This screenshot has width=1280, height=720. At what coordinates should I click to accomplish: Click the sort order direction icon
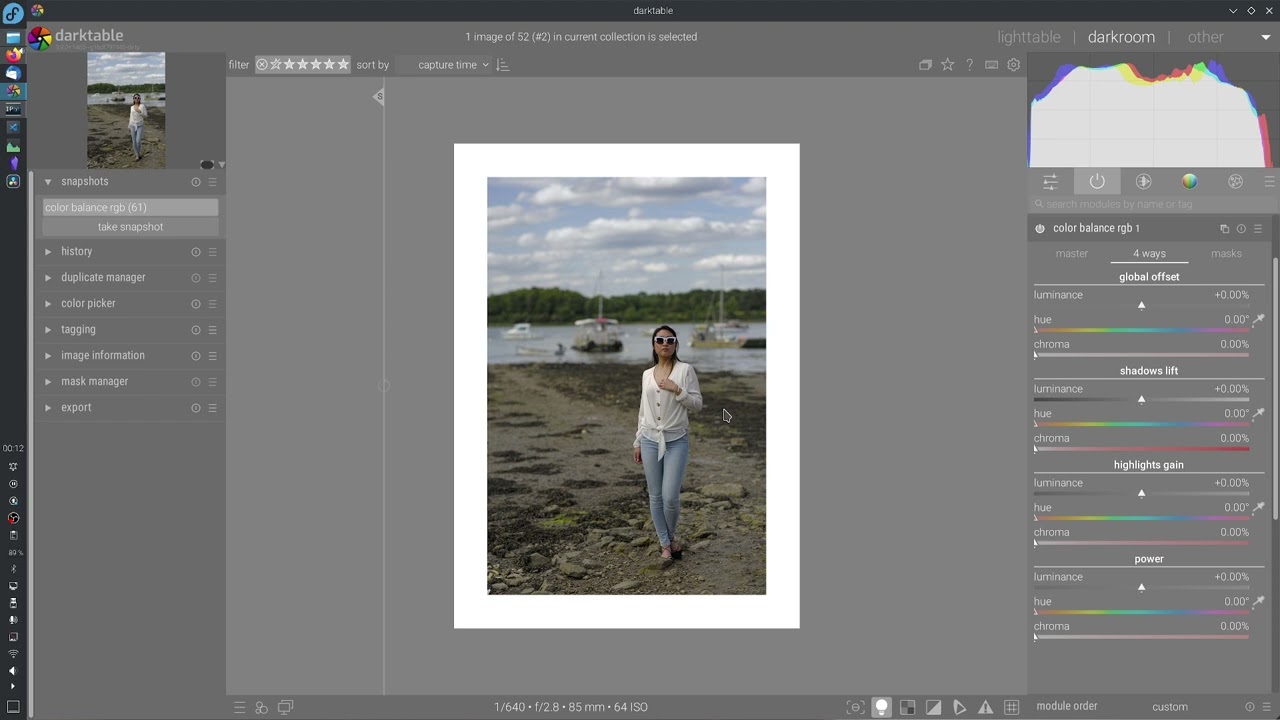pyautogui.click(x=503, y=65)
